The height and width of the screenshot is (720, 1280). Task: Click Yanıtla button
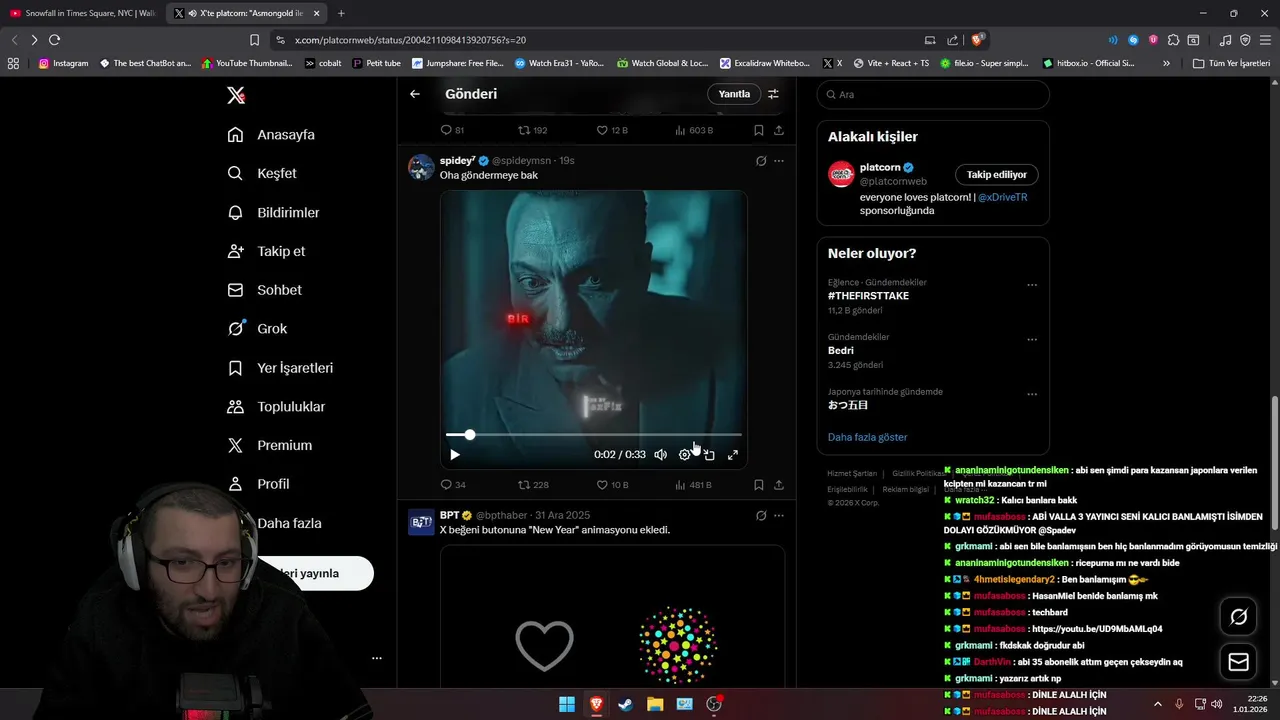[734, 94]
